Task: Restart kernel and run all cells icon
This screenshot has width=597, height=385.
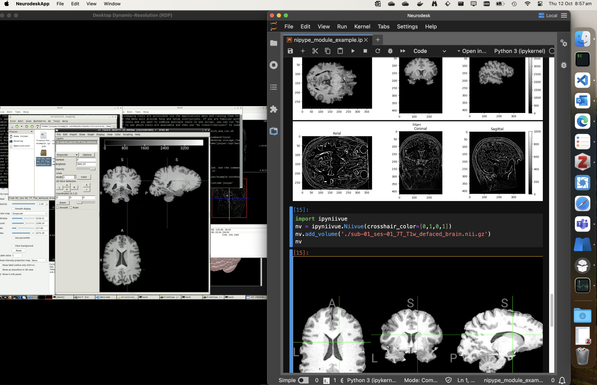Action: pyautogui.click(x=402, y=51)
